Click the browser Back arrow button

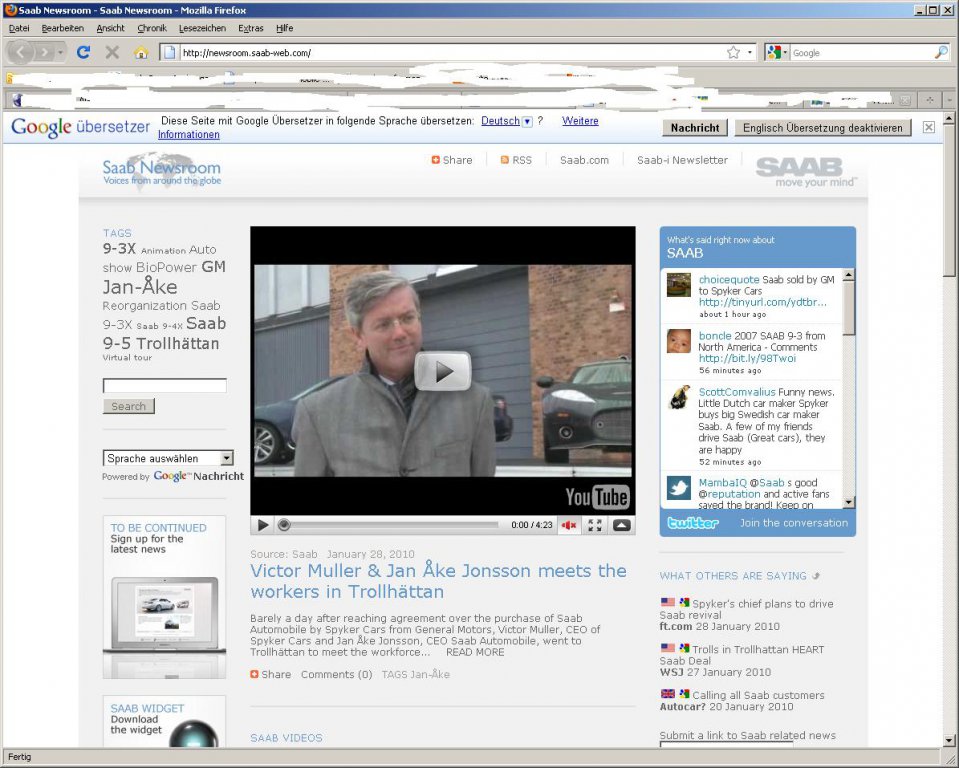click(20, 53)
